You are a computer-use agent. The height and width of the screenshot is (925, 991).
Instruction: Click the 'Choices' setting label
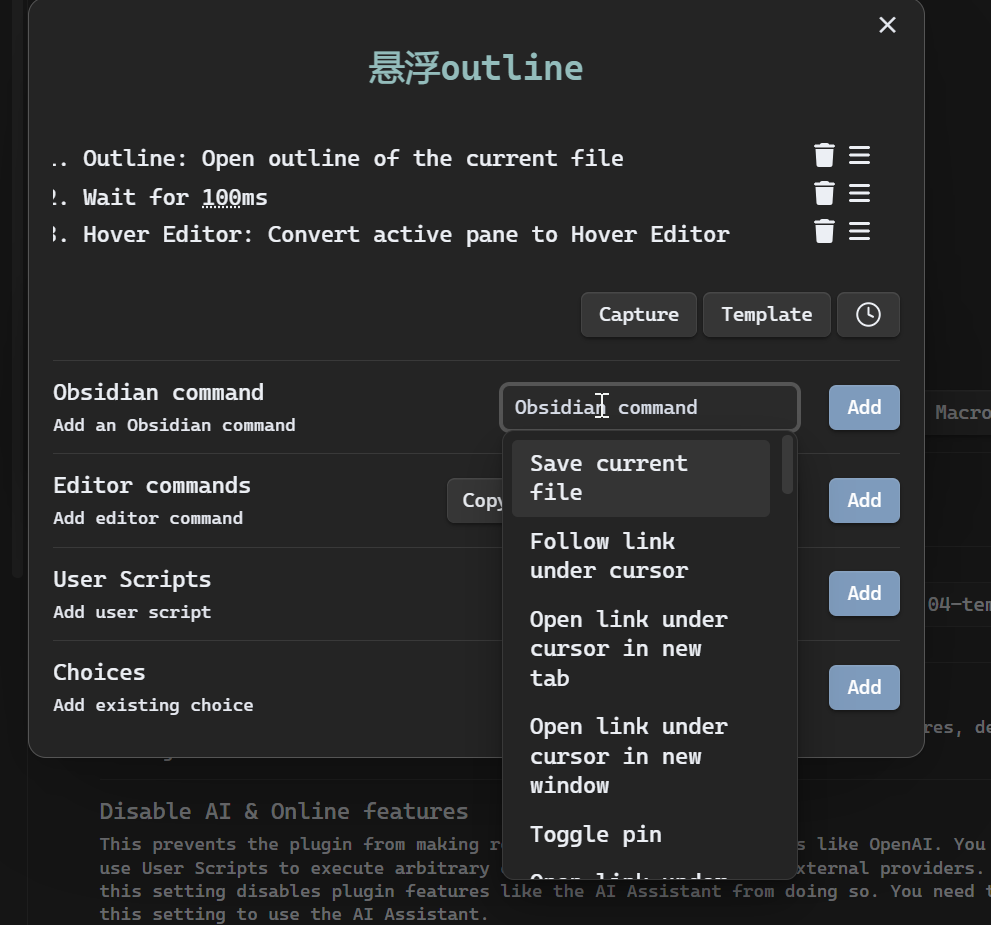pos(99,672)
